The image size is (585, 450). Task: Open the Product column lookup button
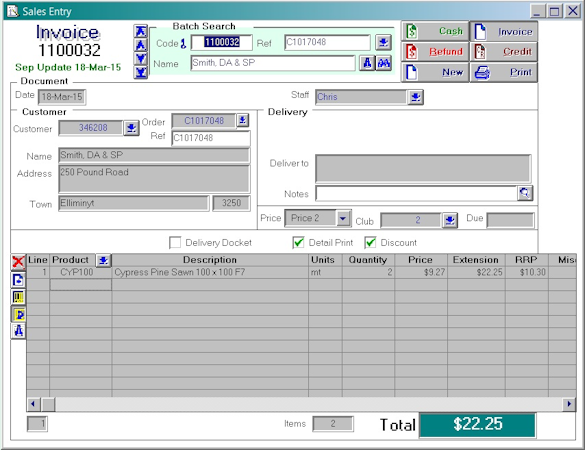coord(103,260)
